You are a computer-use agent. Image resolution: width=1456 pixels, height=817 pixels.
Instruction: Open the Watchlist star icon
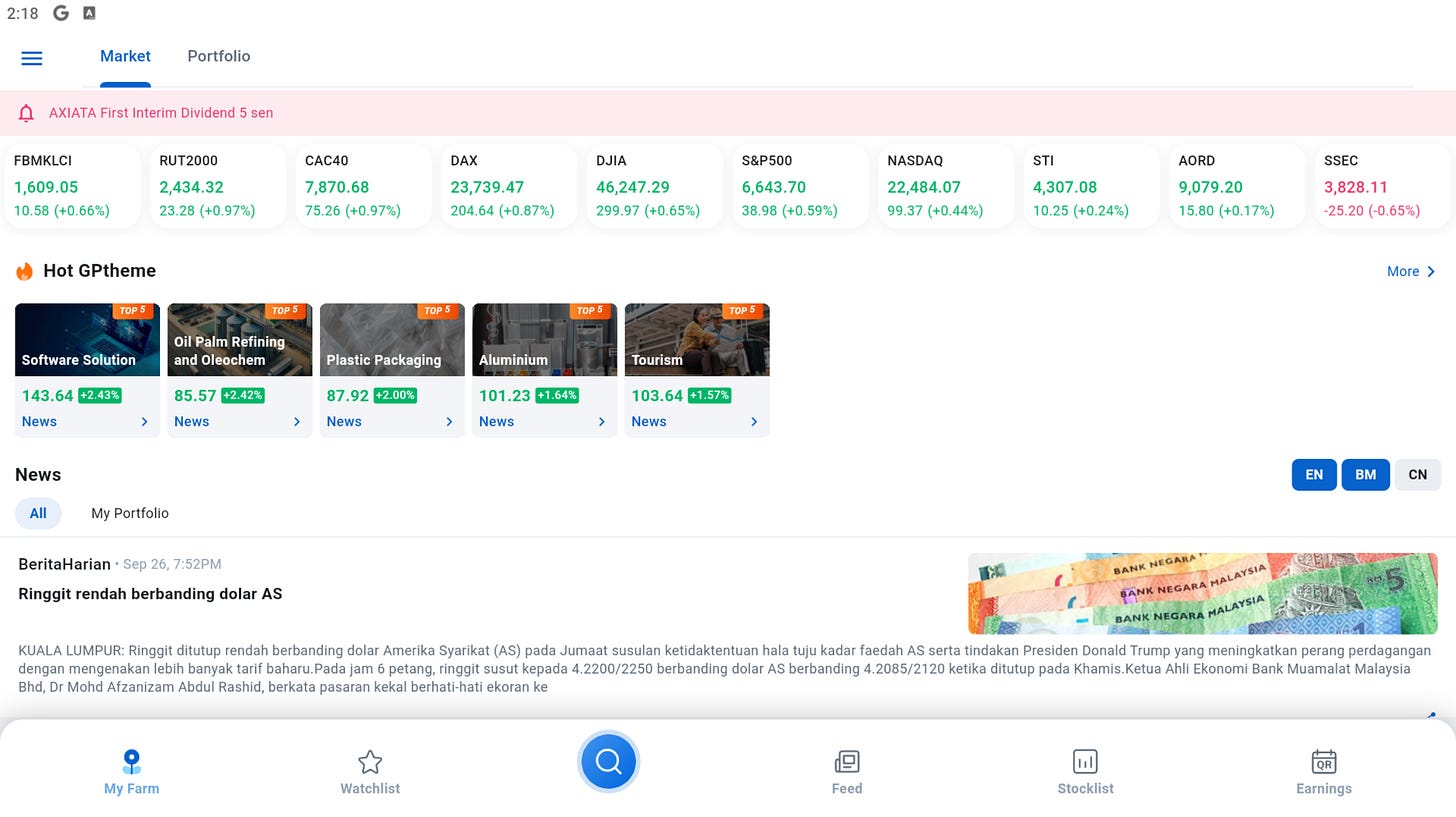pos(370,762)
